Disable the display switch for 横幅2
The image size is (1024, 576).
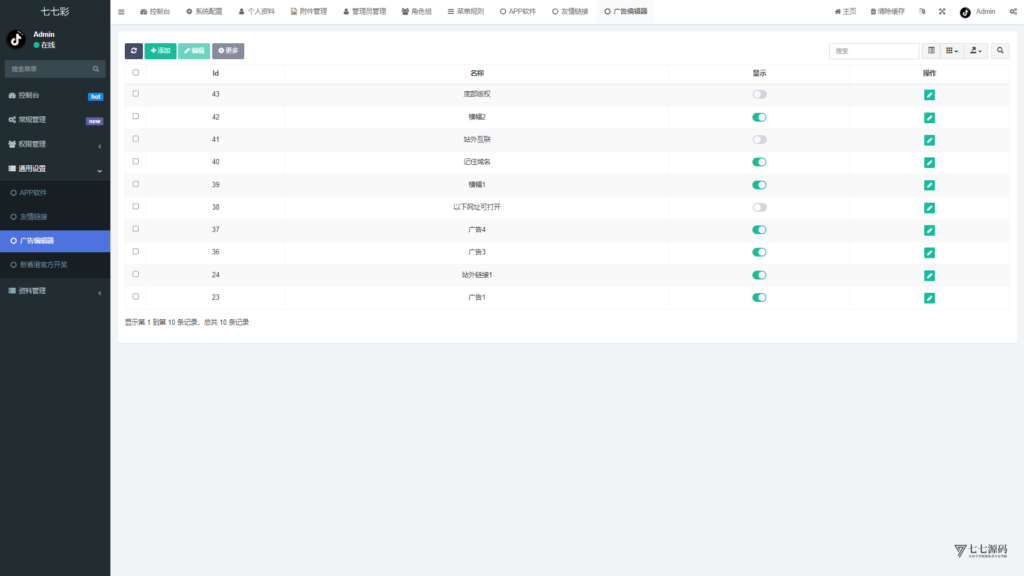(x=759, y=117)
